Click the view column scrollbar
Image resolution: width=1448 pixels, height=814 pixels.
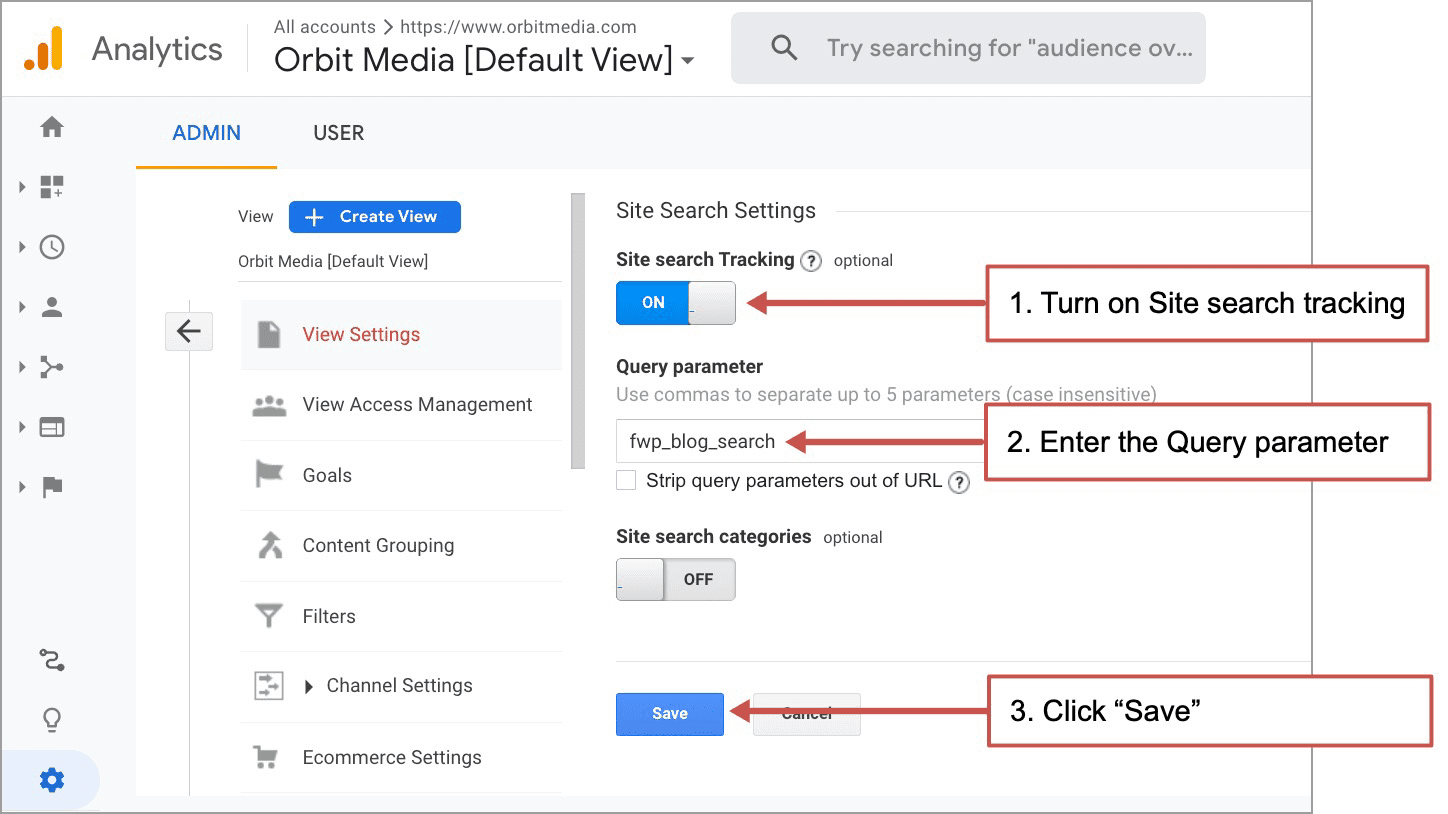[577, 330]
